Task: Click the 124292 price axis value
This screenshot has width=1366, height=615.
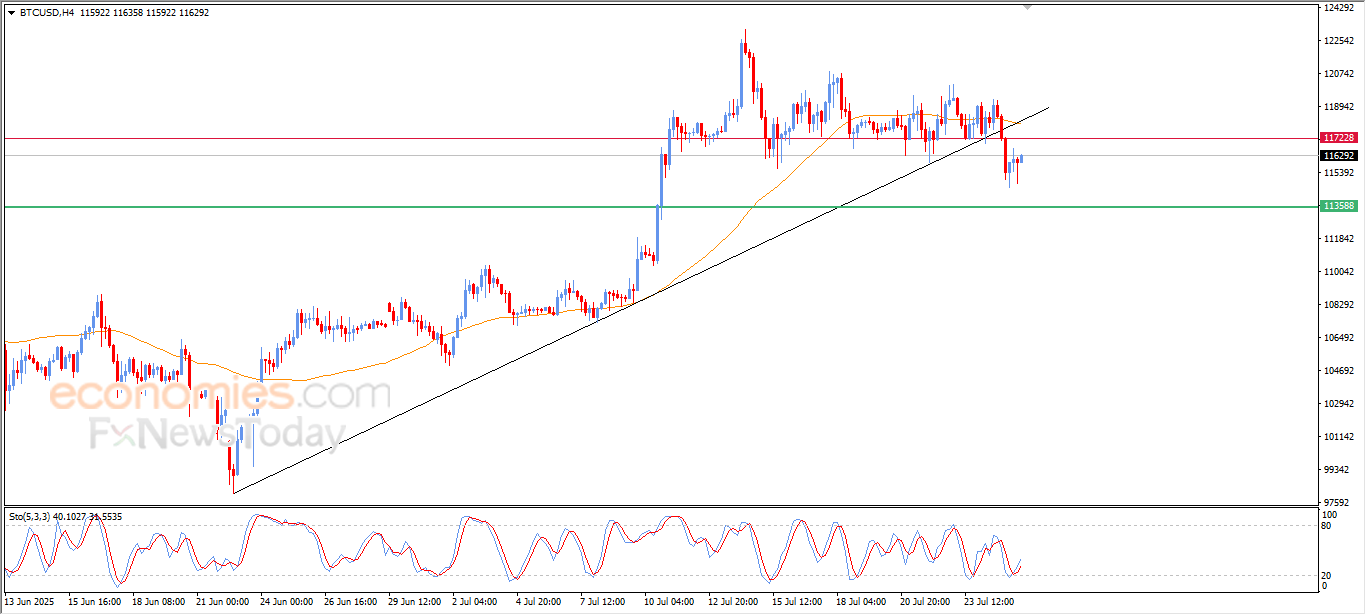Action: 1338,8
